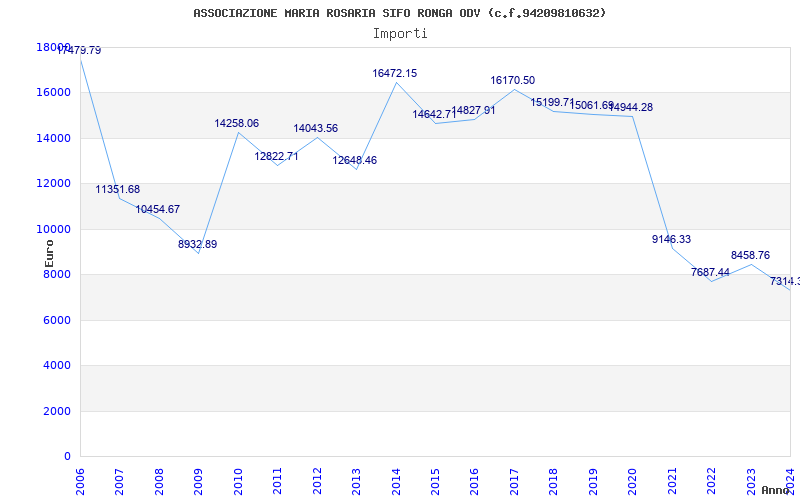Select the 8458.76 data label
Screen dimensions: 800x500
750,255
